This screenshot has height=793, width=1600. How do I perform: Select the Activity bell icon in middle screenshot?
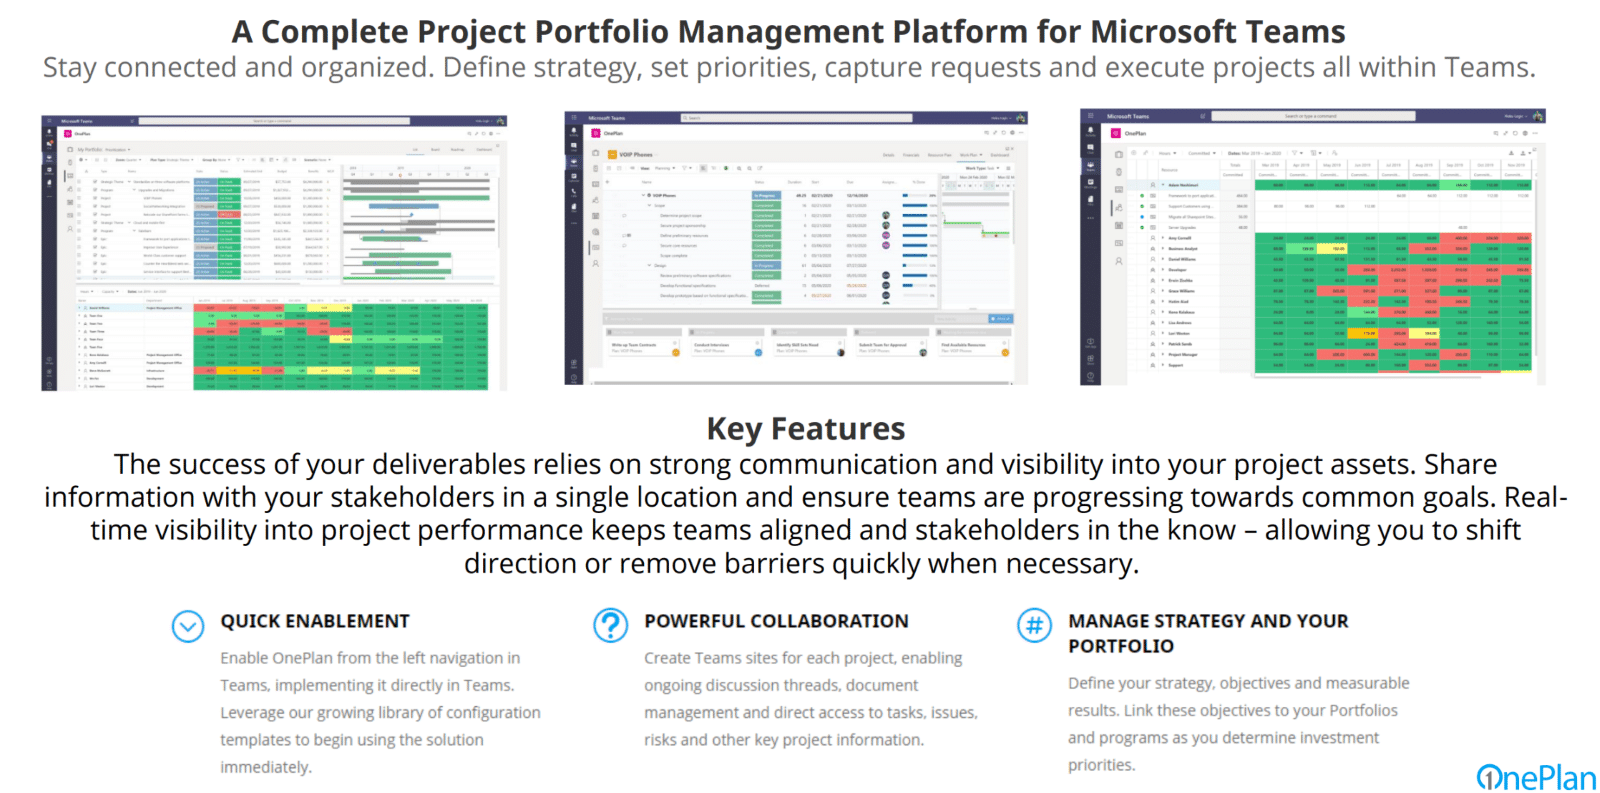[x=574, y=131]
